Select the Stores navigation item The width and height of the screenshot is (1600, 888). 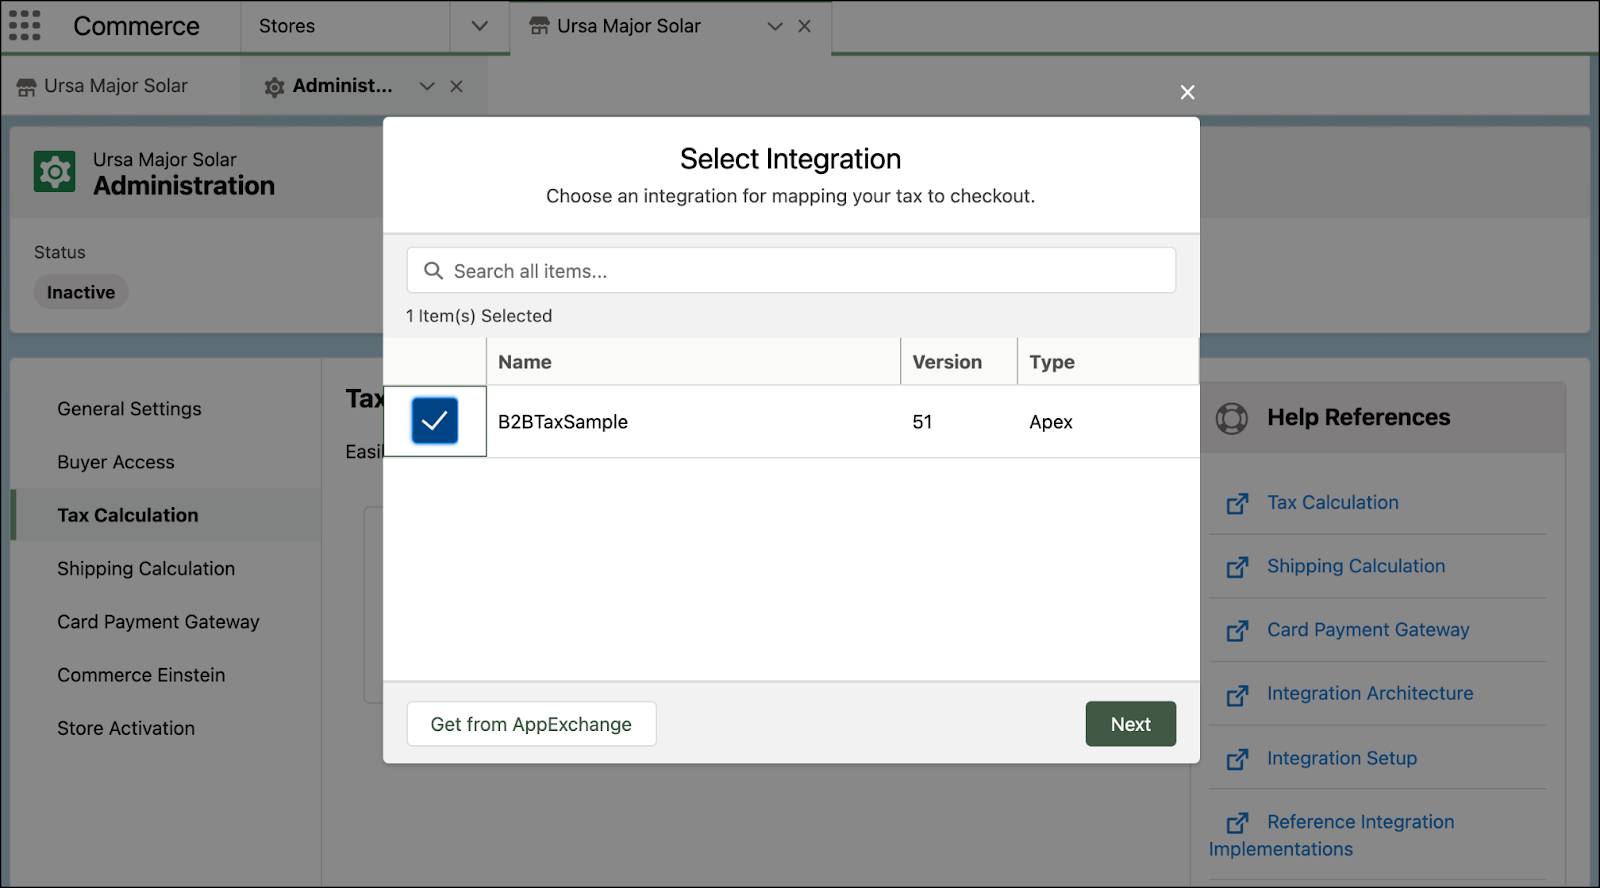287,26
